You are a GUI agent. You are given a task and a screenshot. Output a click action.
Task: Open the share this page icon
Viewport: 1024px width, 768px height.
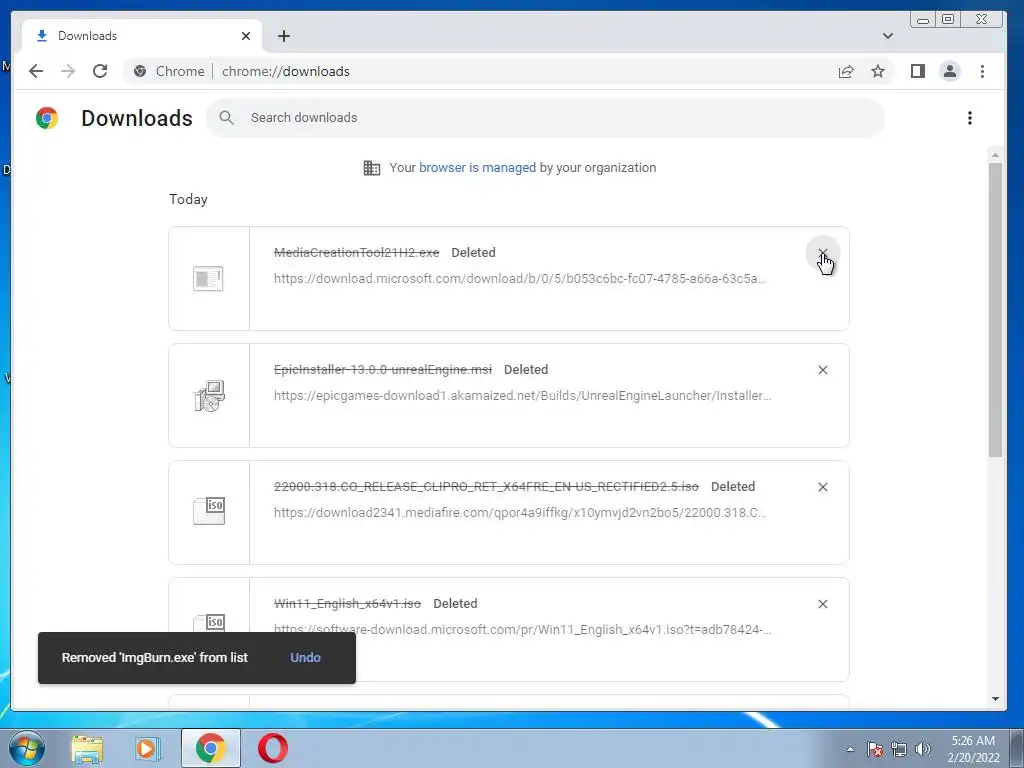846,71
